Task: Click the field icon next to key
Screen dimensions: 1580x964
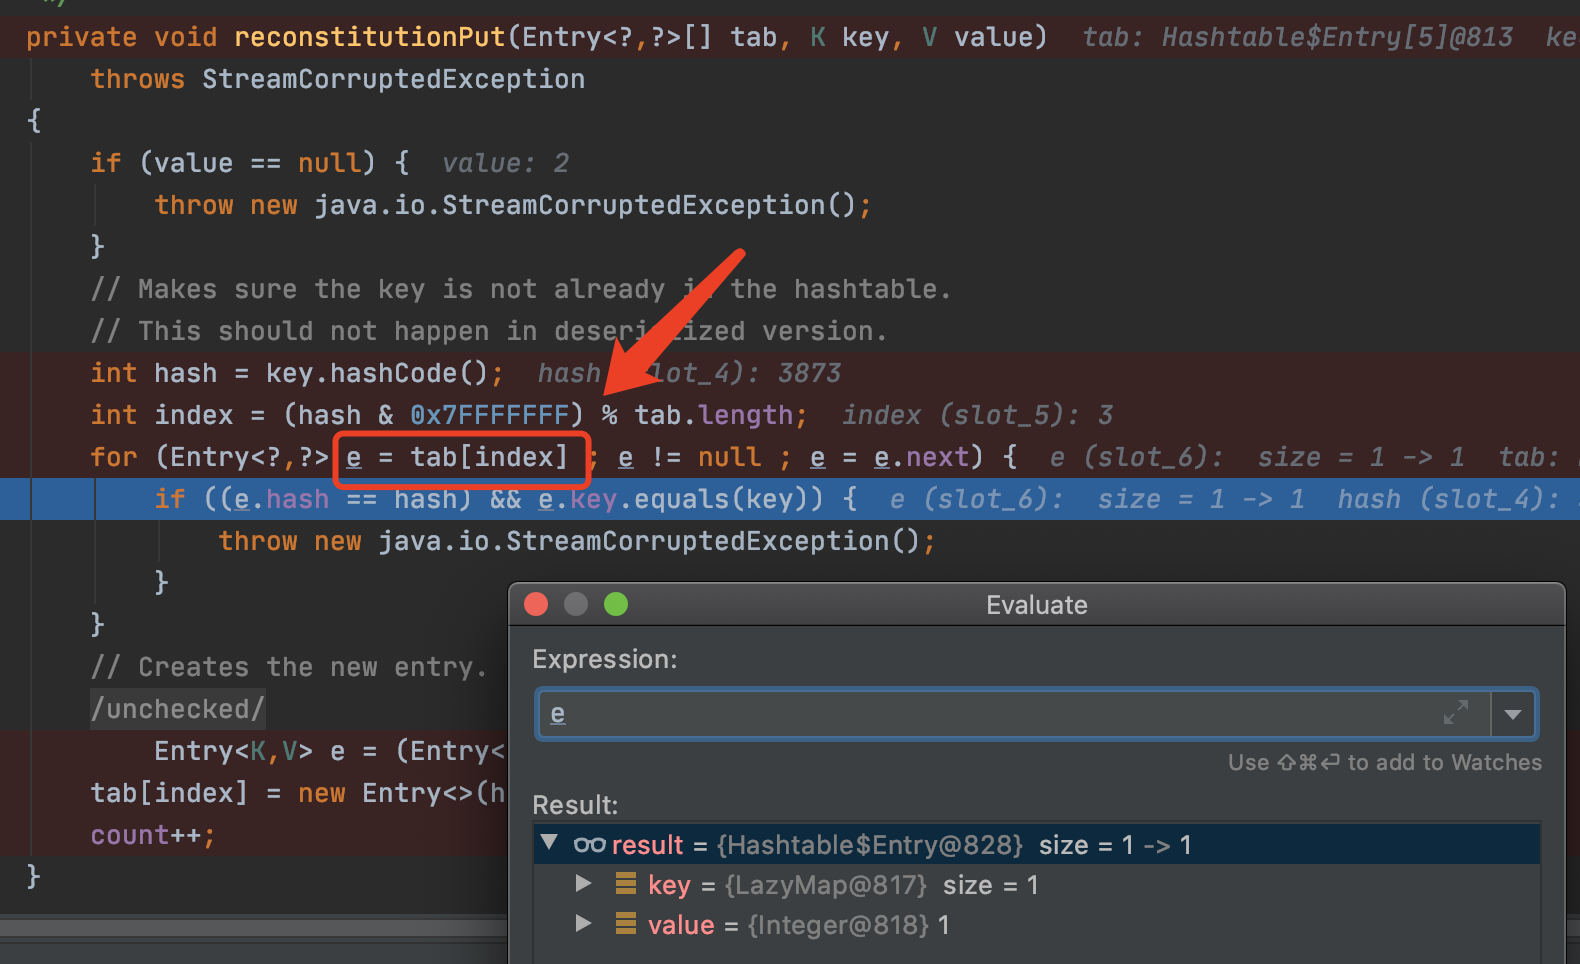Action: click(x=626, y=884)
